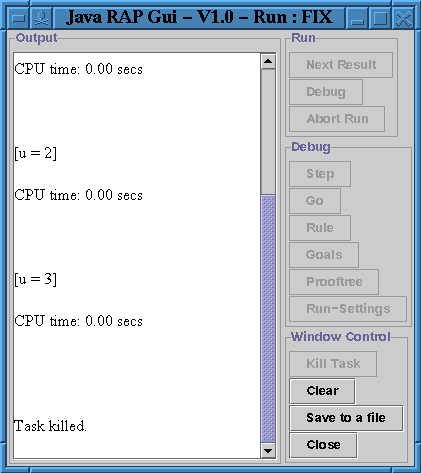
Task: Minimize the Java RAP Gui window
Action: (x=357, y=18)
